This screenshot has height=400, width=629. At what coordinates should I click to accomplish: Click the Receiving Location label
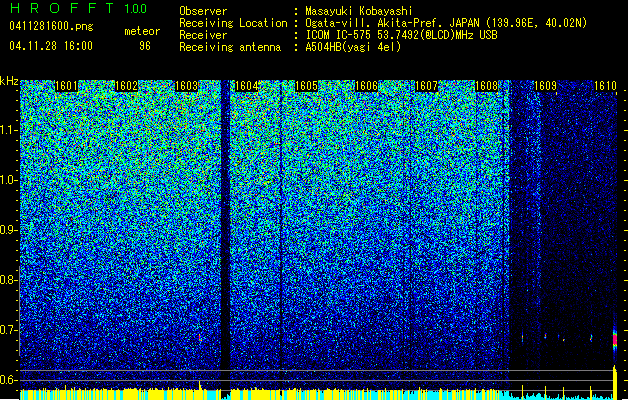(x=233, y=23)
